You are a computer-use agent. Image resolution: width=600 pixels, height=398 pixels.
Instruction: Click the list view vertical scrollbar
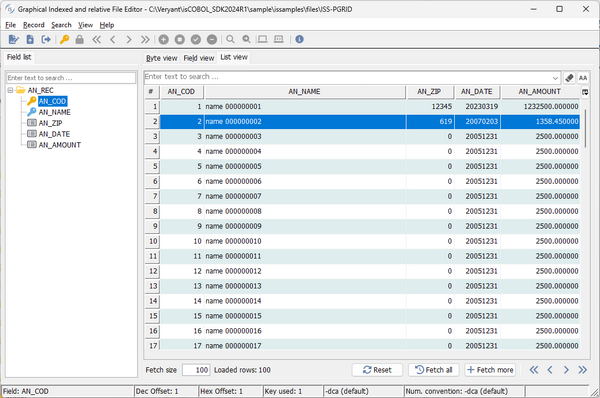point(584,129)
